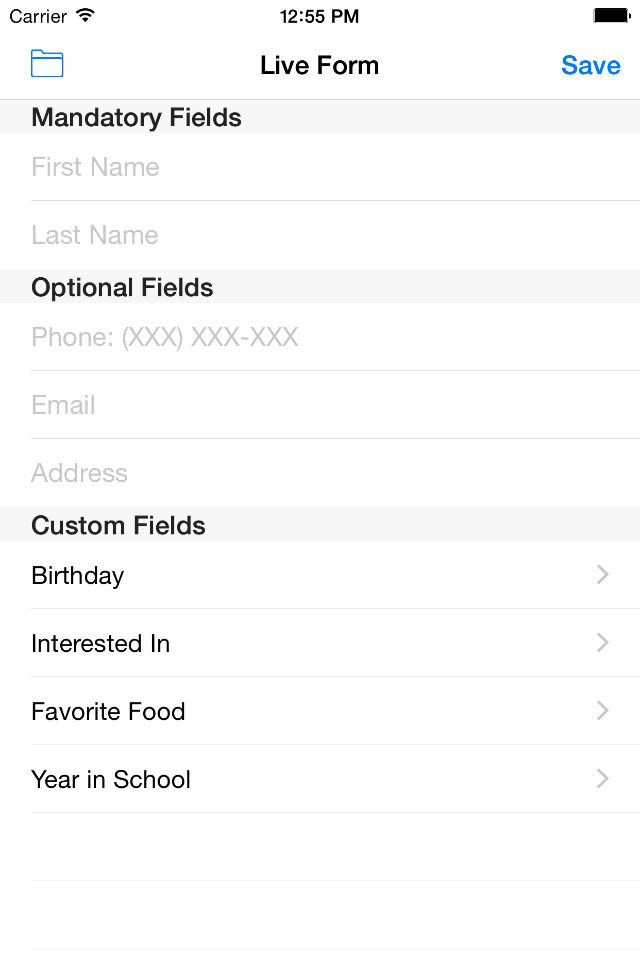This screenshot has width=640, height=960.
Task: Enter the Phone number field
Action: [x=320, y=337]
